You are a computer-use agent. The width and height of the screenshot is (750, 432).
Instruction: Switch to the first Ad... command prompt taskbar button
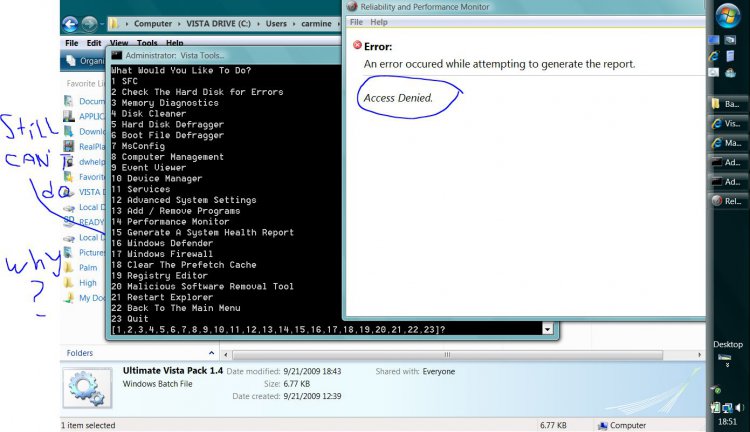pyautogui.click(x=726, y=162)
